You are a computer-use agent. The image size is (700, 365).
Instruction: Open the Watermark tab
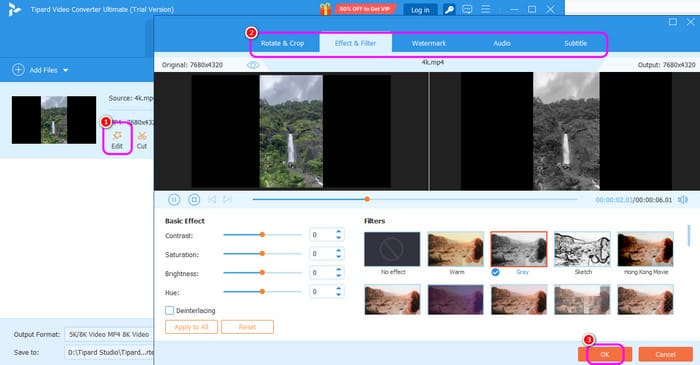tap(429, 43)
